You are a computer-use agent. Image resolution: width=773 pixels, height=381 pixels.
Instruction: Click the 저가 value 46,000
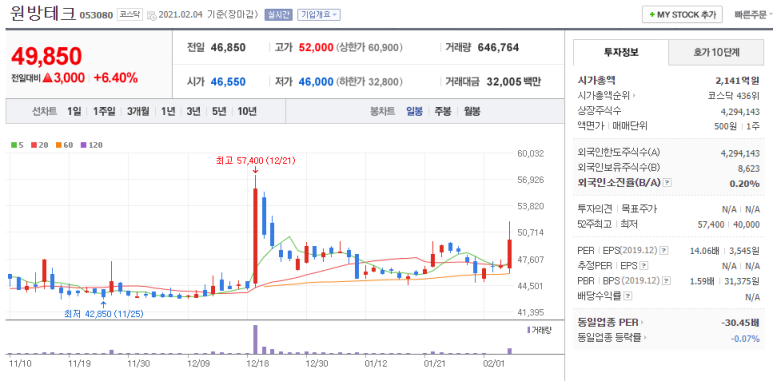tap(316, 82)
